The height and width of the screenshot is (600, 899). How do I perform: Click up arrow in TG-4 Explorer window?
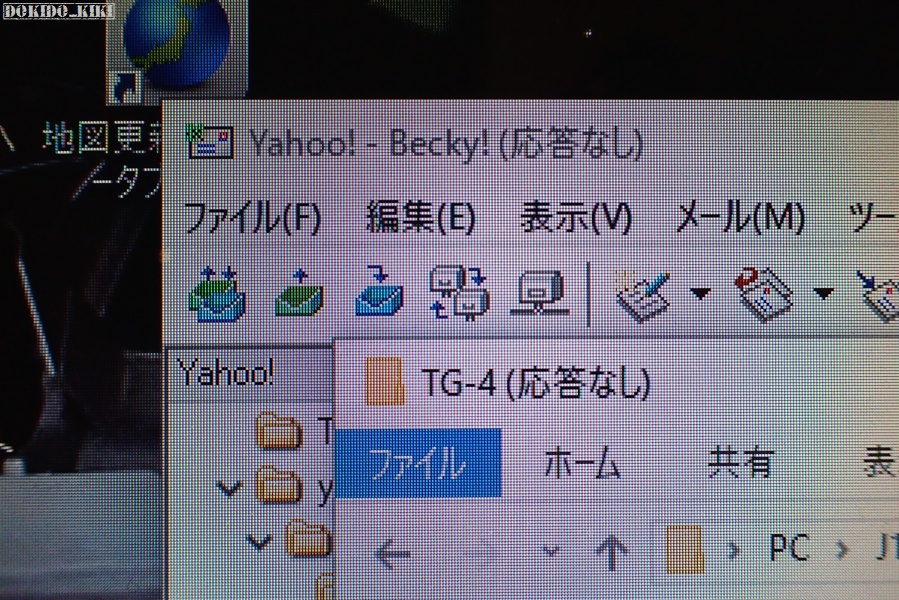612,552
